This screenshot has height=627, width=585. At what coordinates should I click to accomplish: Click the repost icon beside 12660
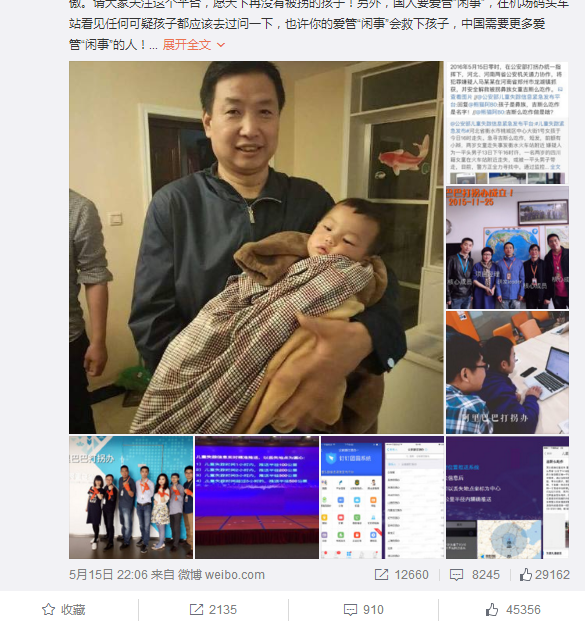[x=381, y=575]
